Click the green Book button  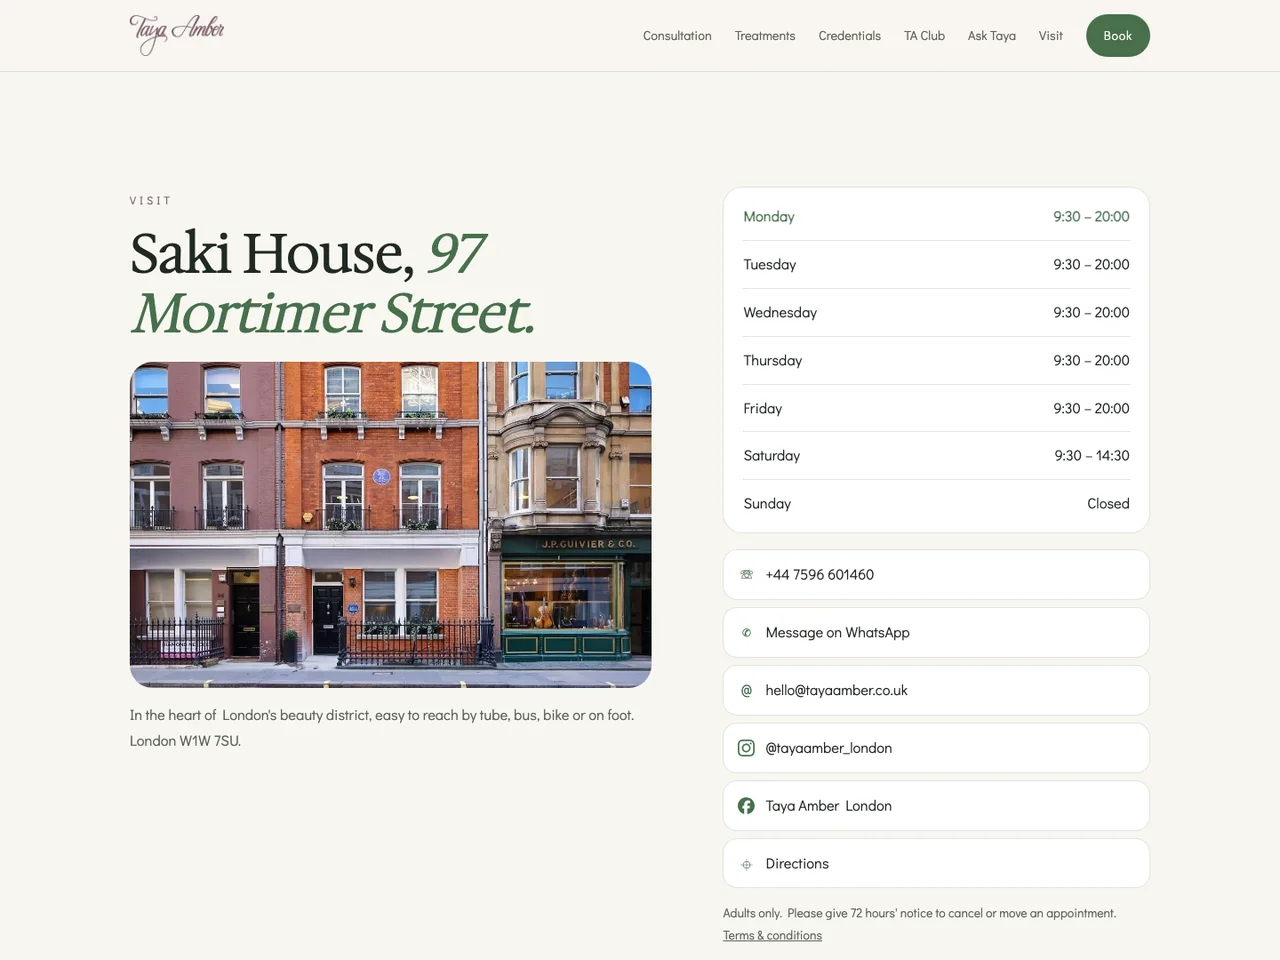pos(1118,36)
